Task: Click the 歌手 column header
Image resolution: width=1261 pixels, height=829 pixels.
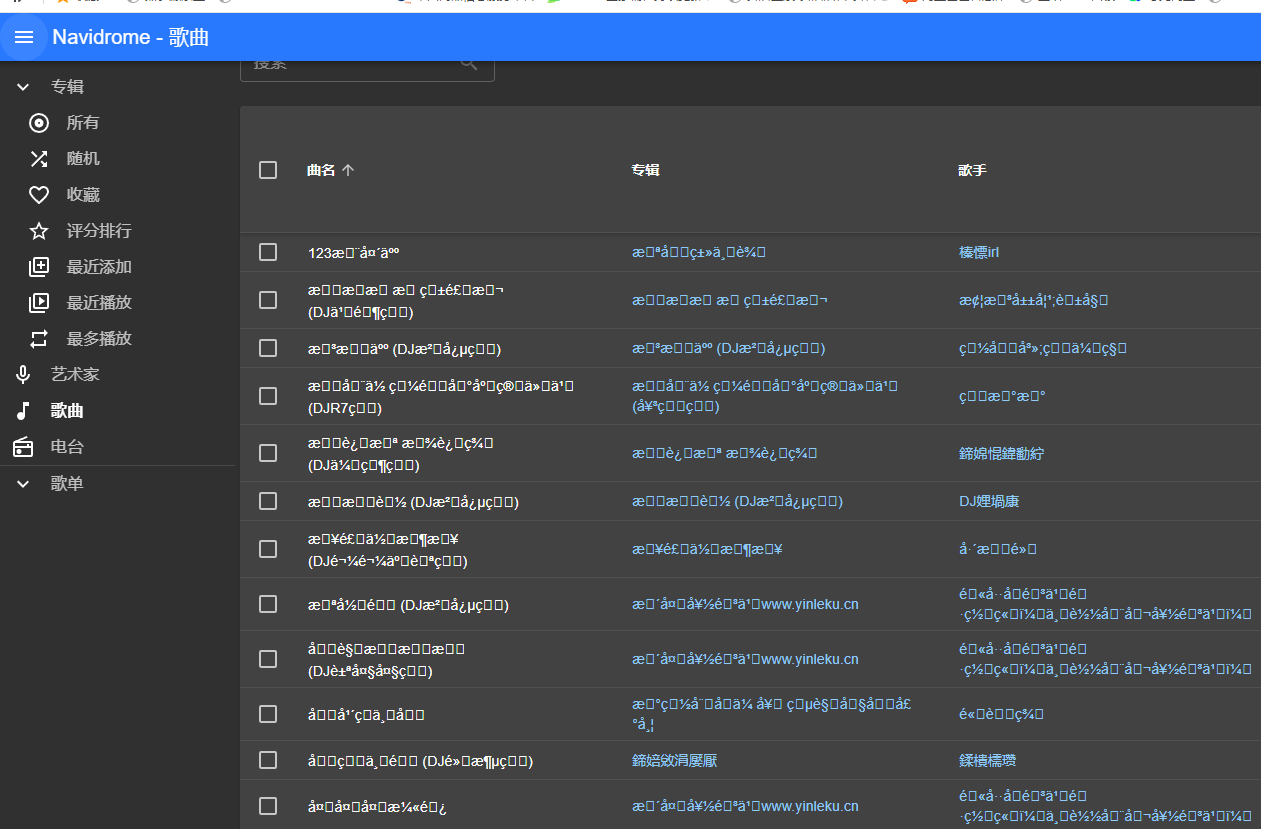Action: (x=972, y=170)
